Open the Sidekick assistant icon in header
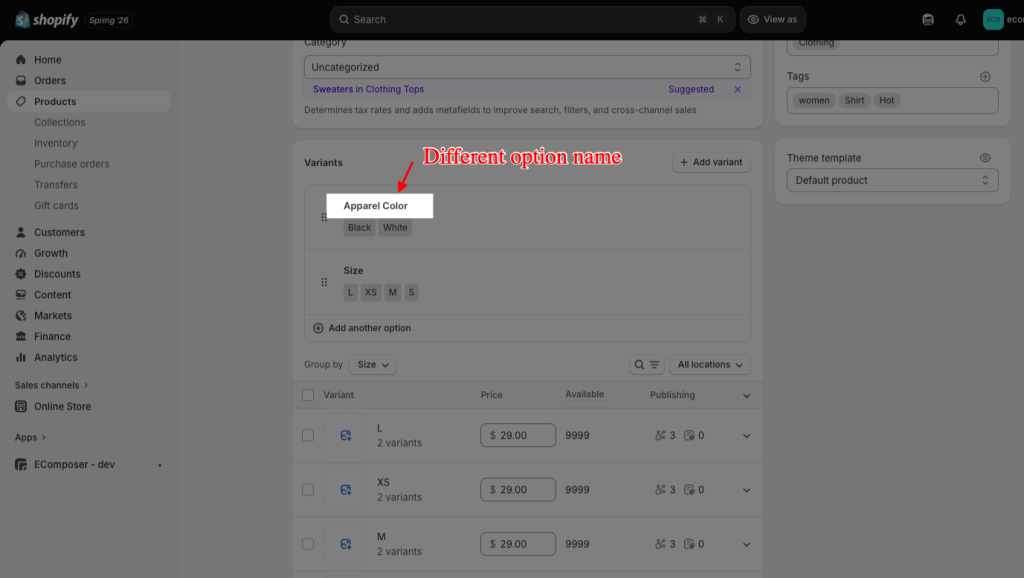The image size is (1024, 578). 927,20
